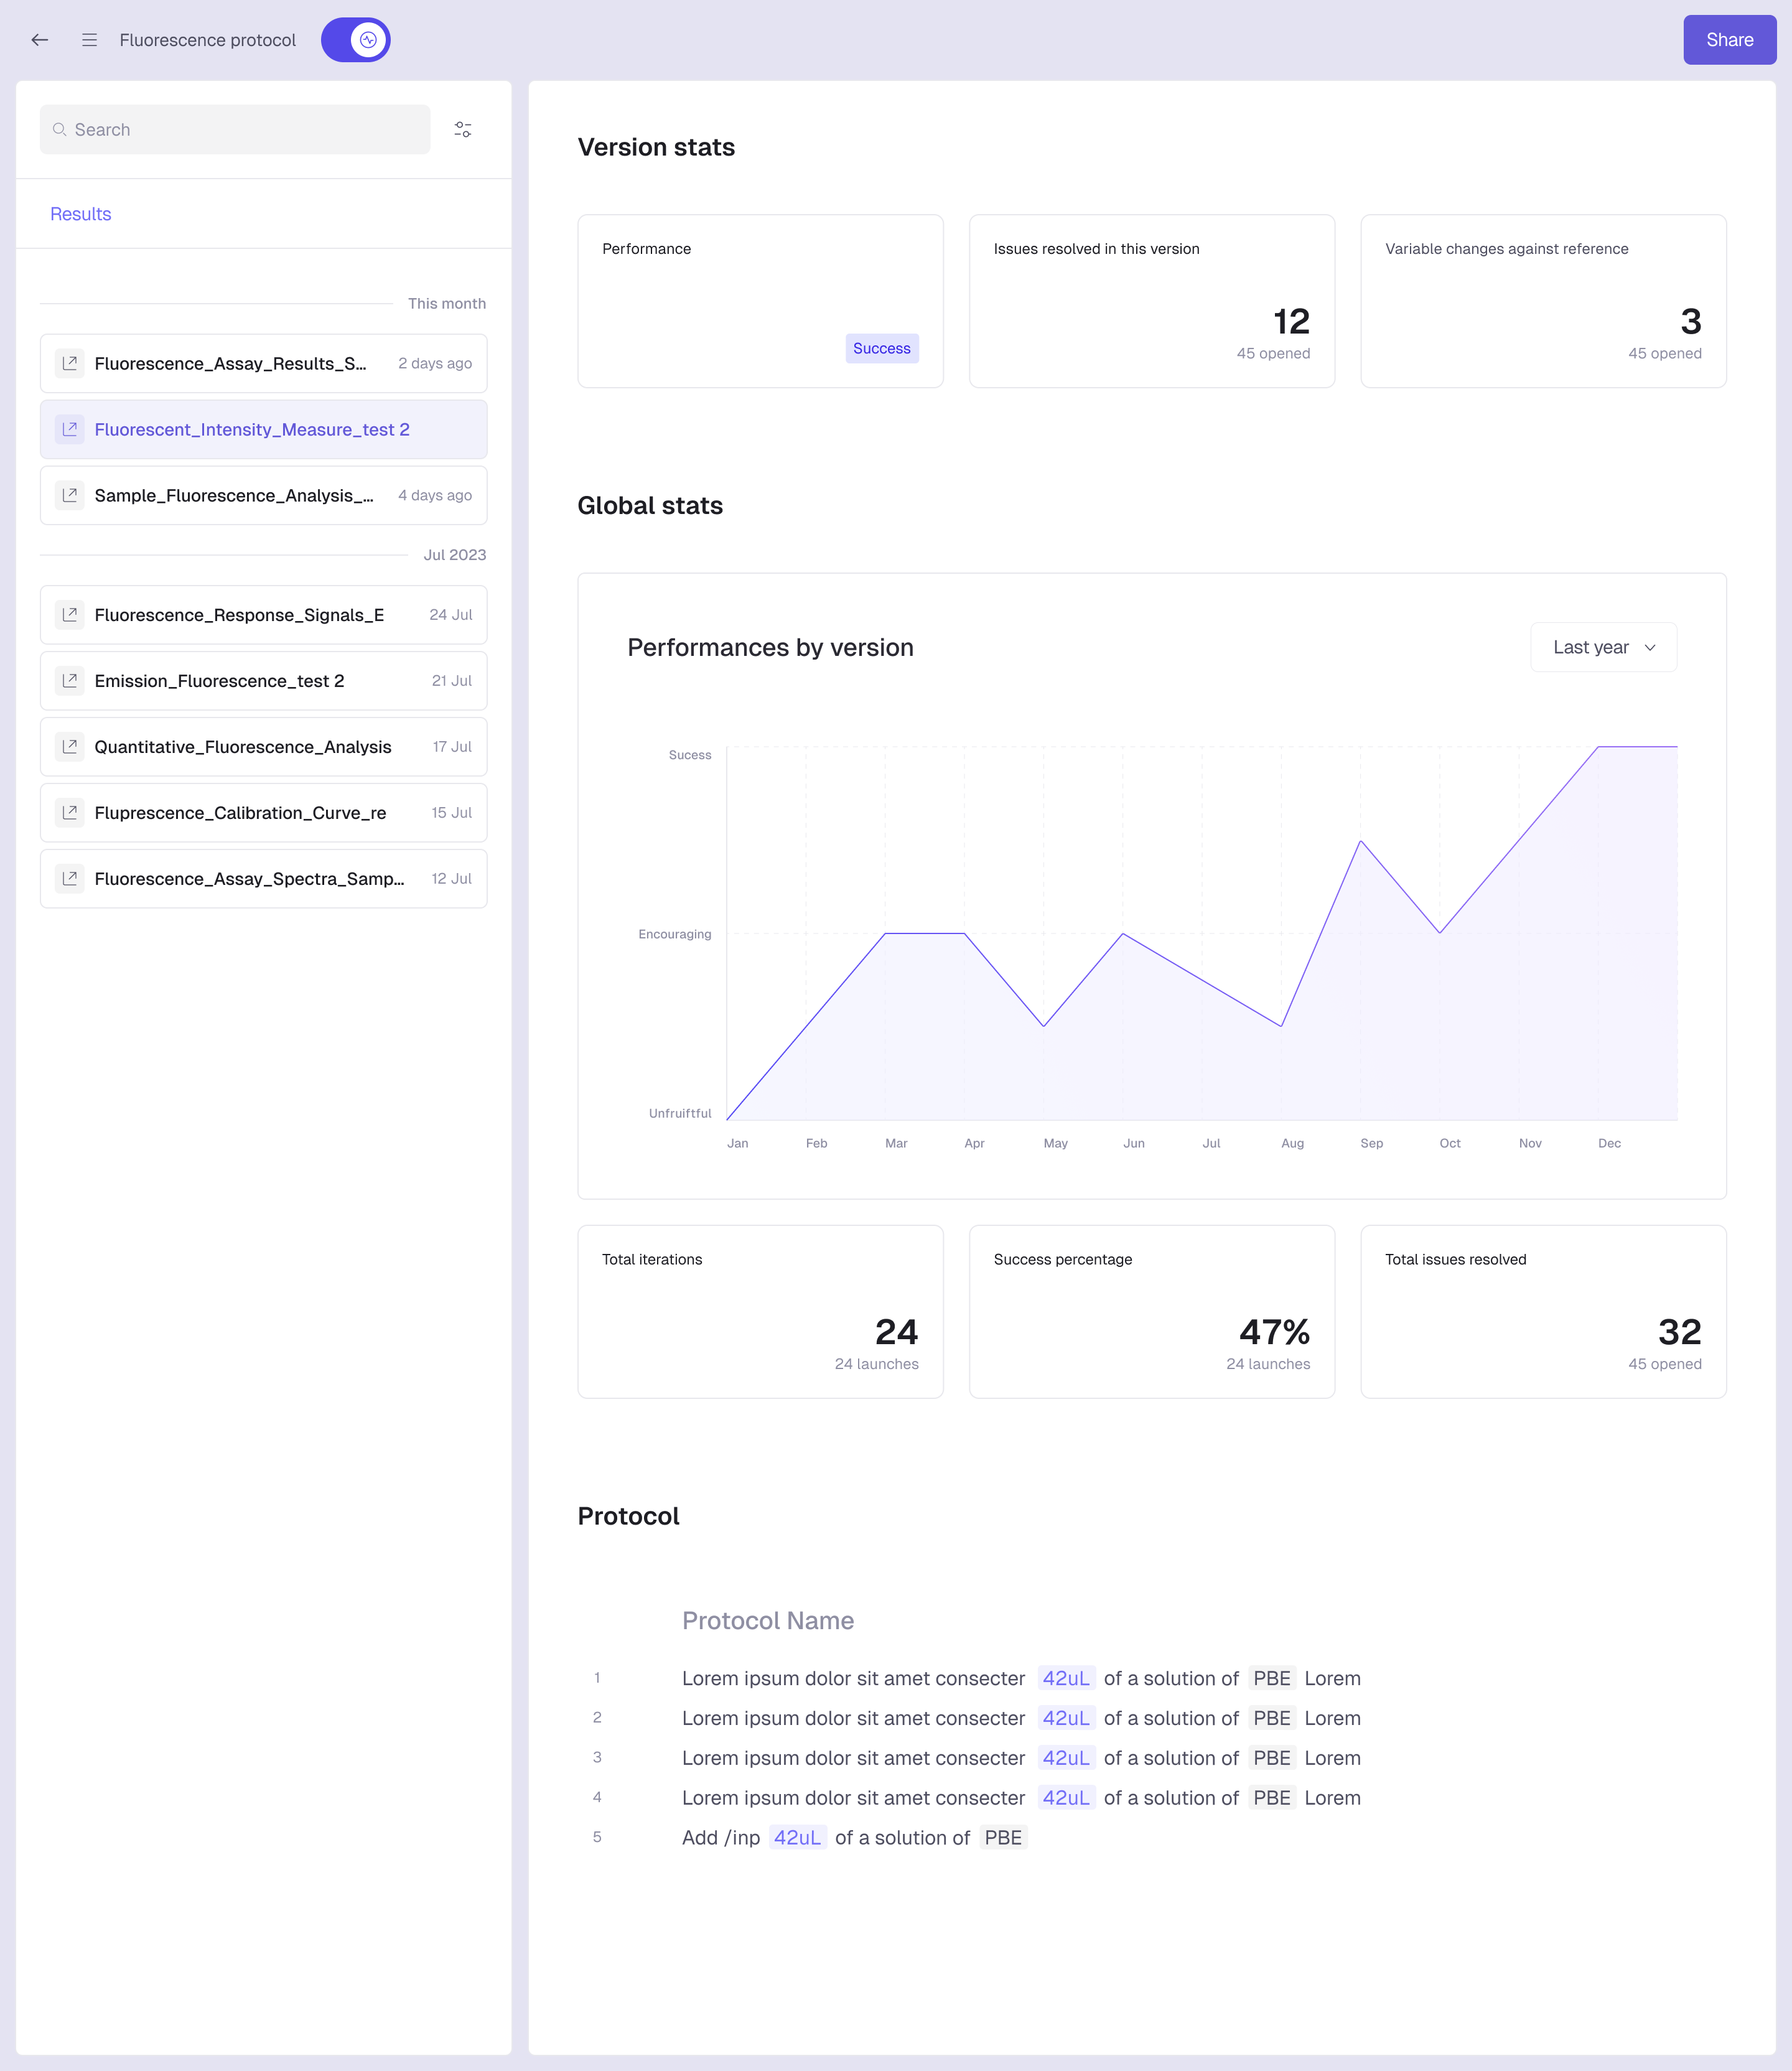
Task: Open the hamburger menu icon
Action: pos(89,40)
